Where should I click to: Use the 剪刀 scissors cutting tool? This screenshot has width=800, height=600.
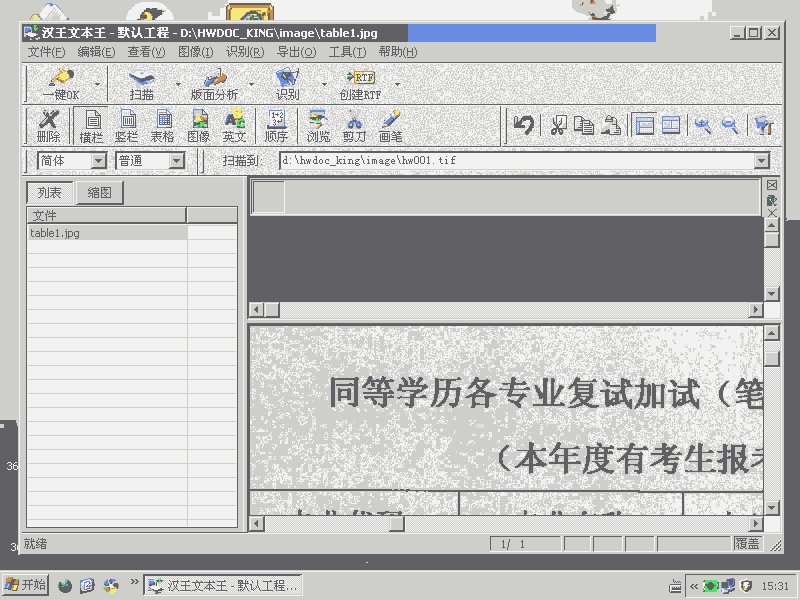(x=355, y=126)
